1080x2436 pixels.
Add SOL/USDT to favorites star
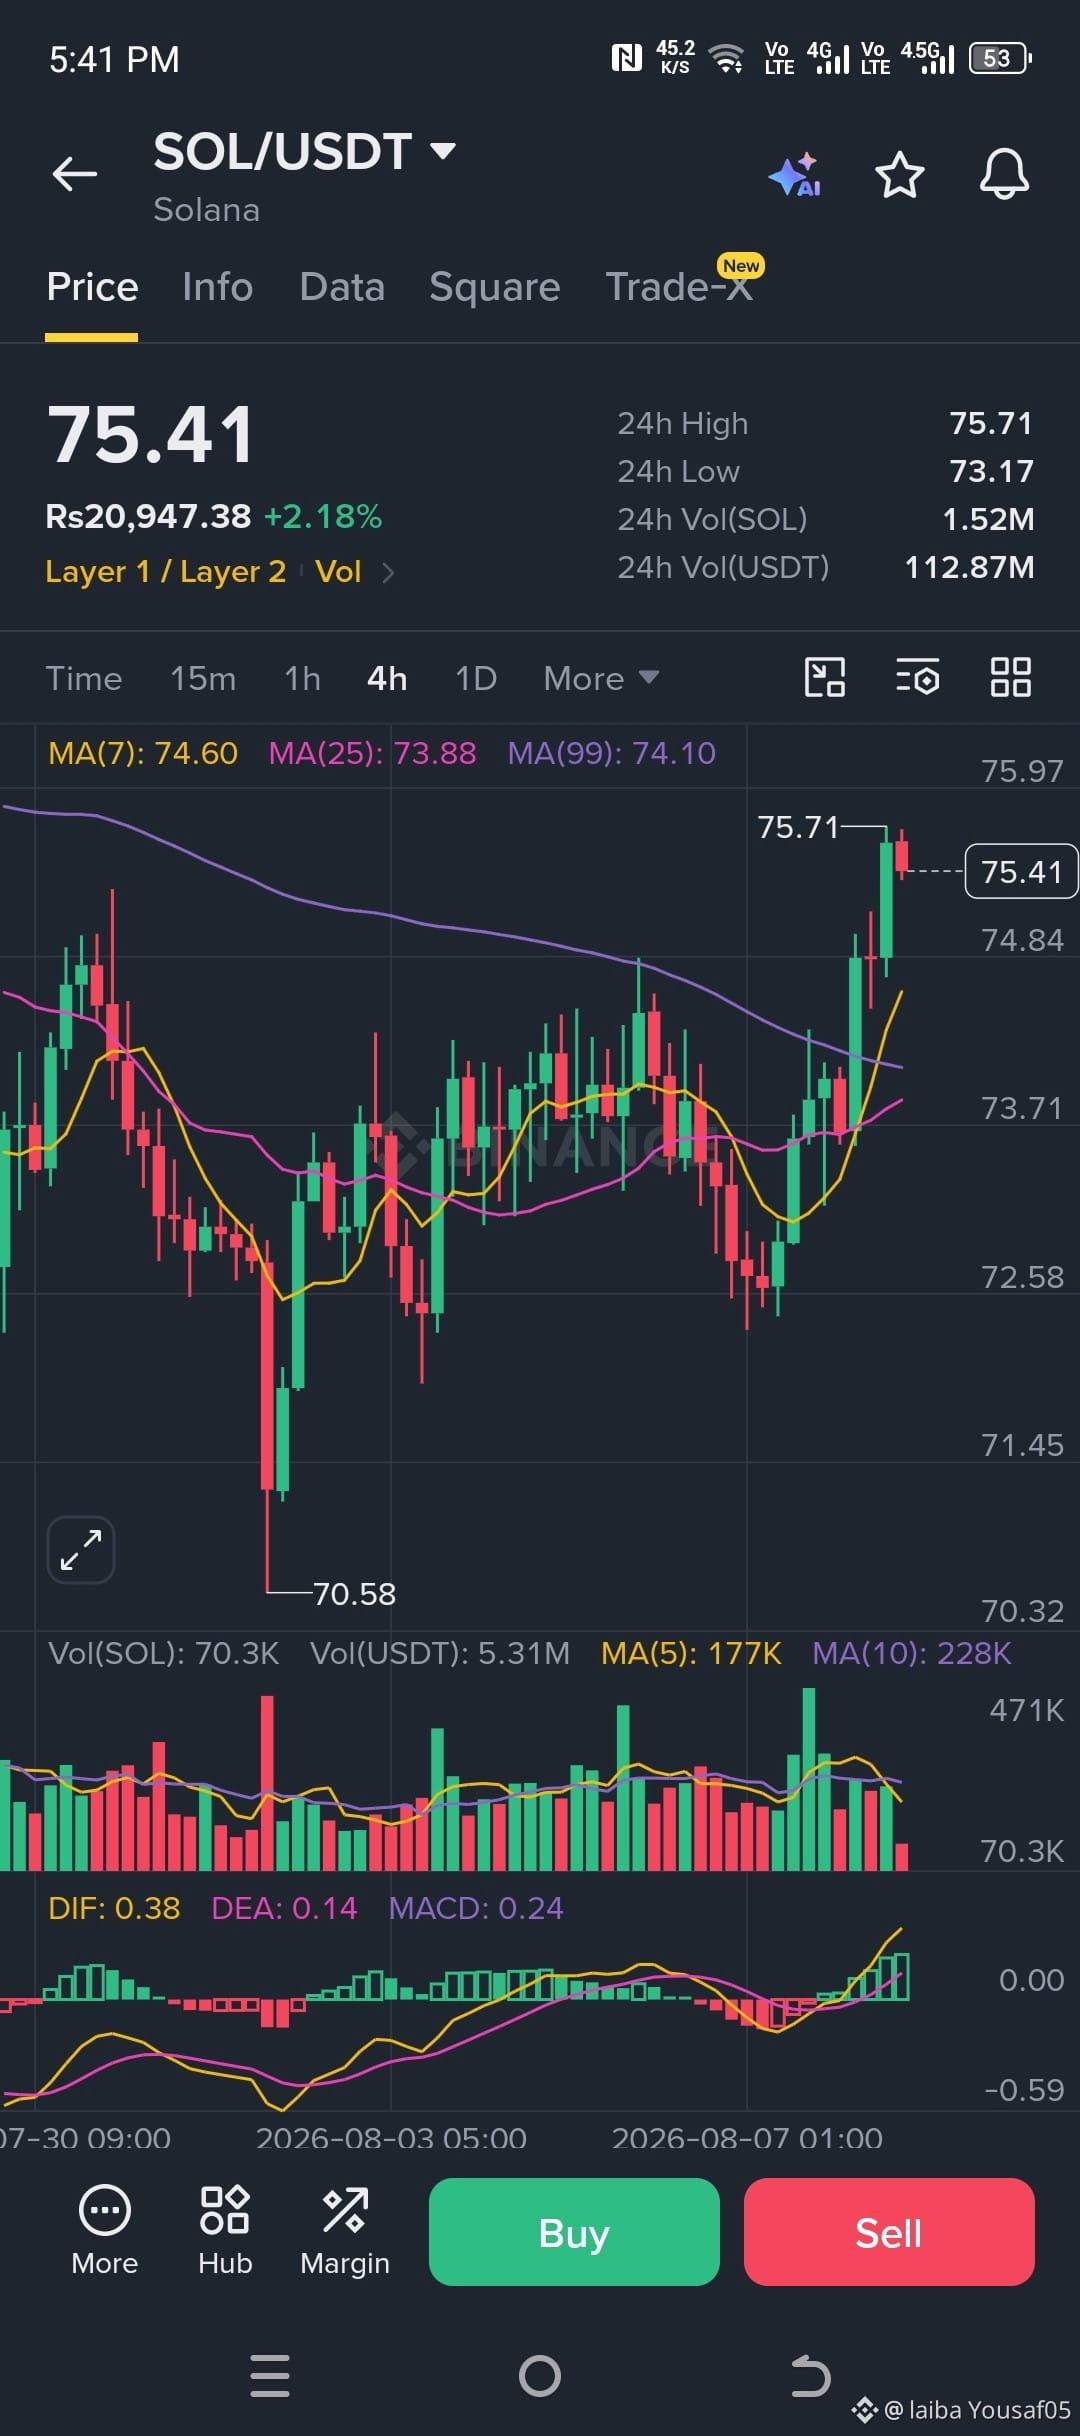(x=900, y=175)
